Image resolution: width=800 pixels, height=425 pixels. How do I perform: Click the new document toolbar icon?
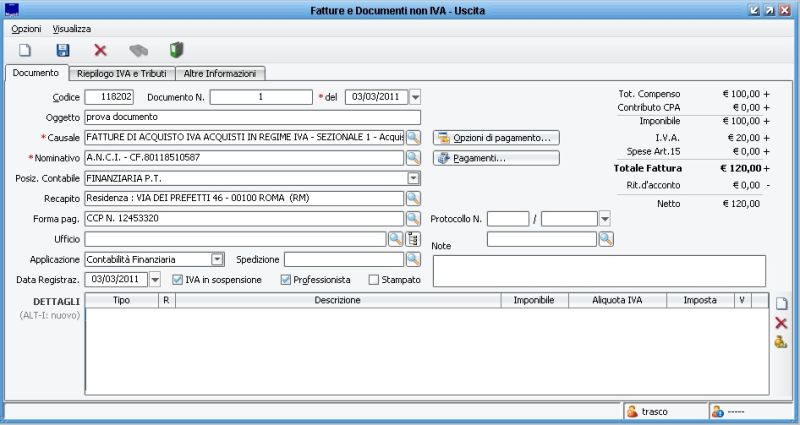click(26, 49)
